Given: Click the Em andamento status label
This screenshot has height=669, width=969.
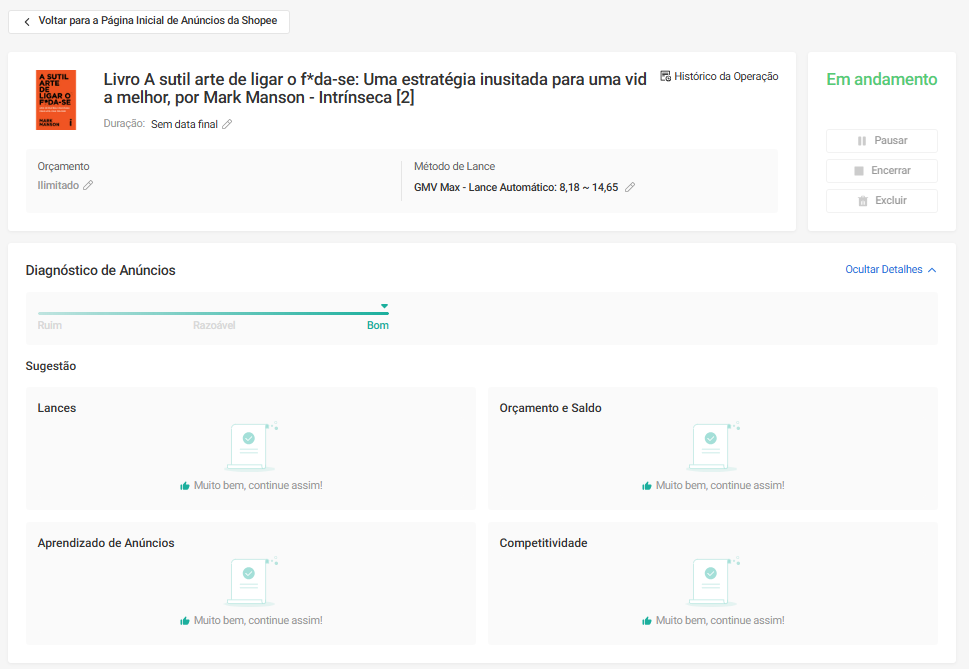Looking at the screenshot, I should [x=881, y=80].
